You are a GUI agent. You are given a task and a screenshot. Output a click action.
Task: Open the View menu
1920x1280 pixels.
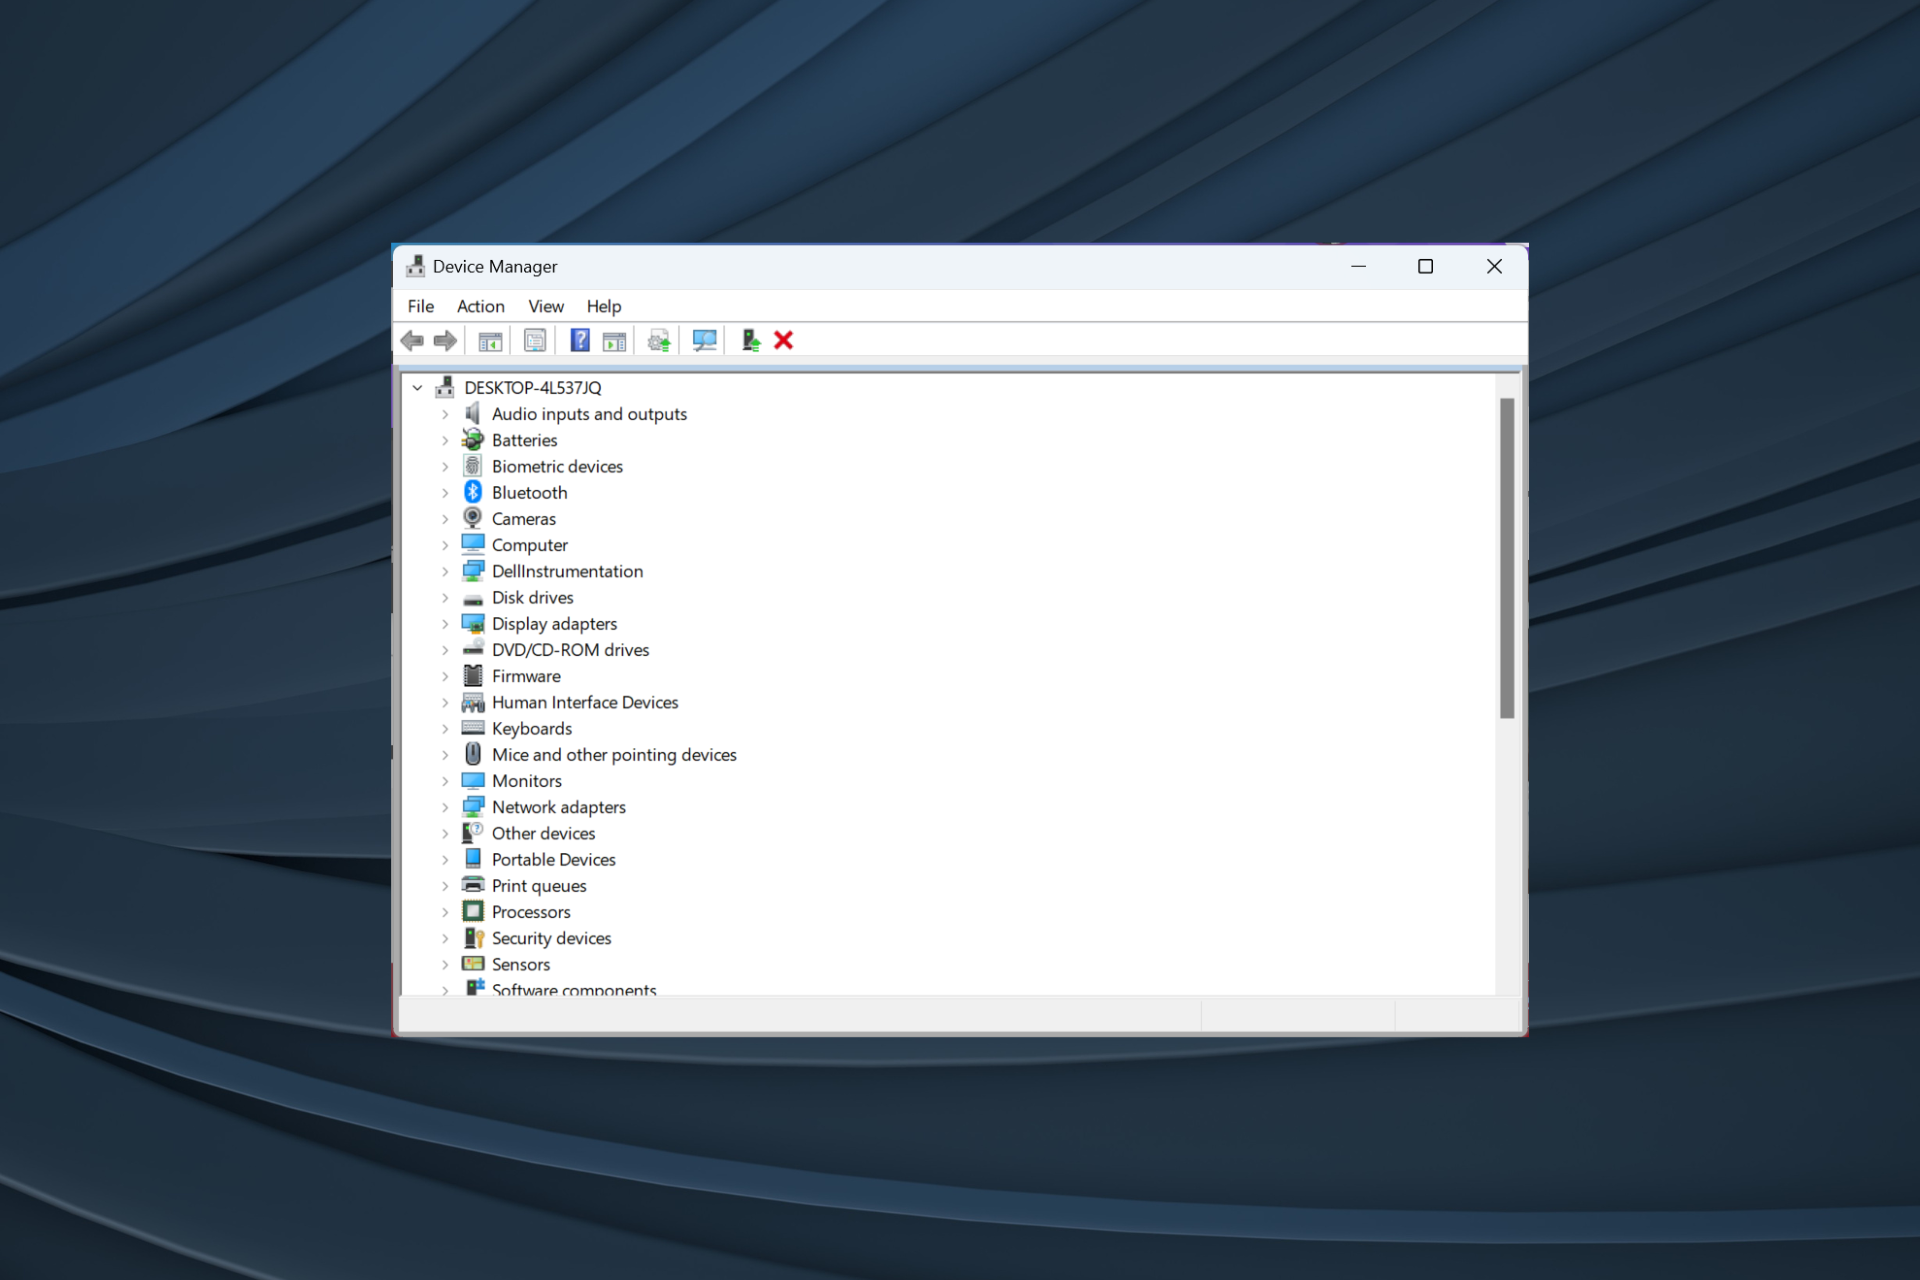(x=545, y=306)
